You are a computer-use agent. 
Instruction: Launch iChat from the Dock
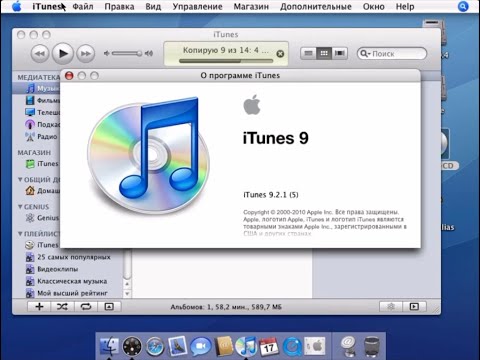tap(201, 347)
